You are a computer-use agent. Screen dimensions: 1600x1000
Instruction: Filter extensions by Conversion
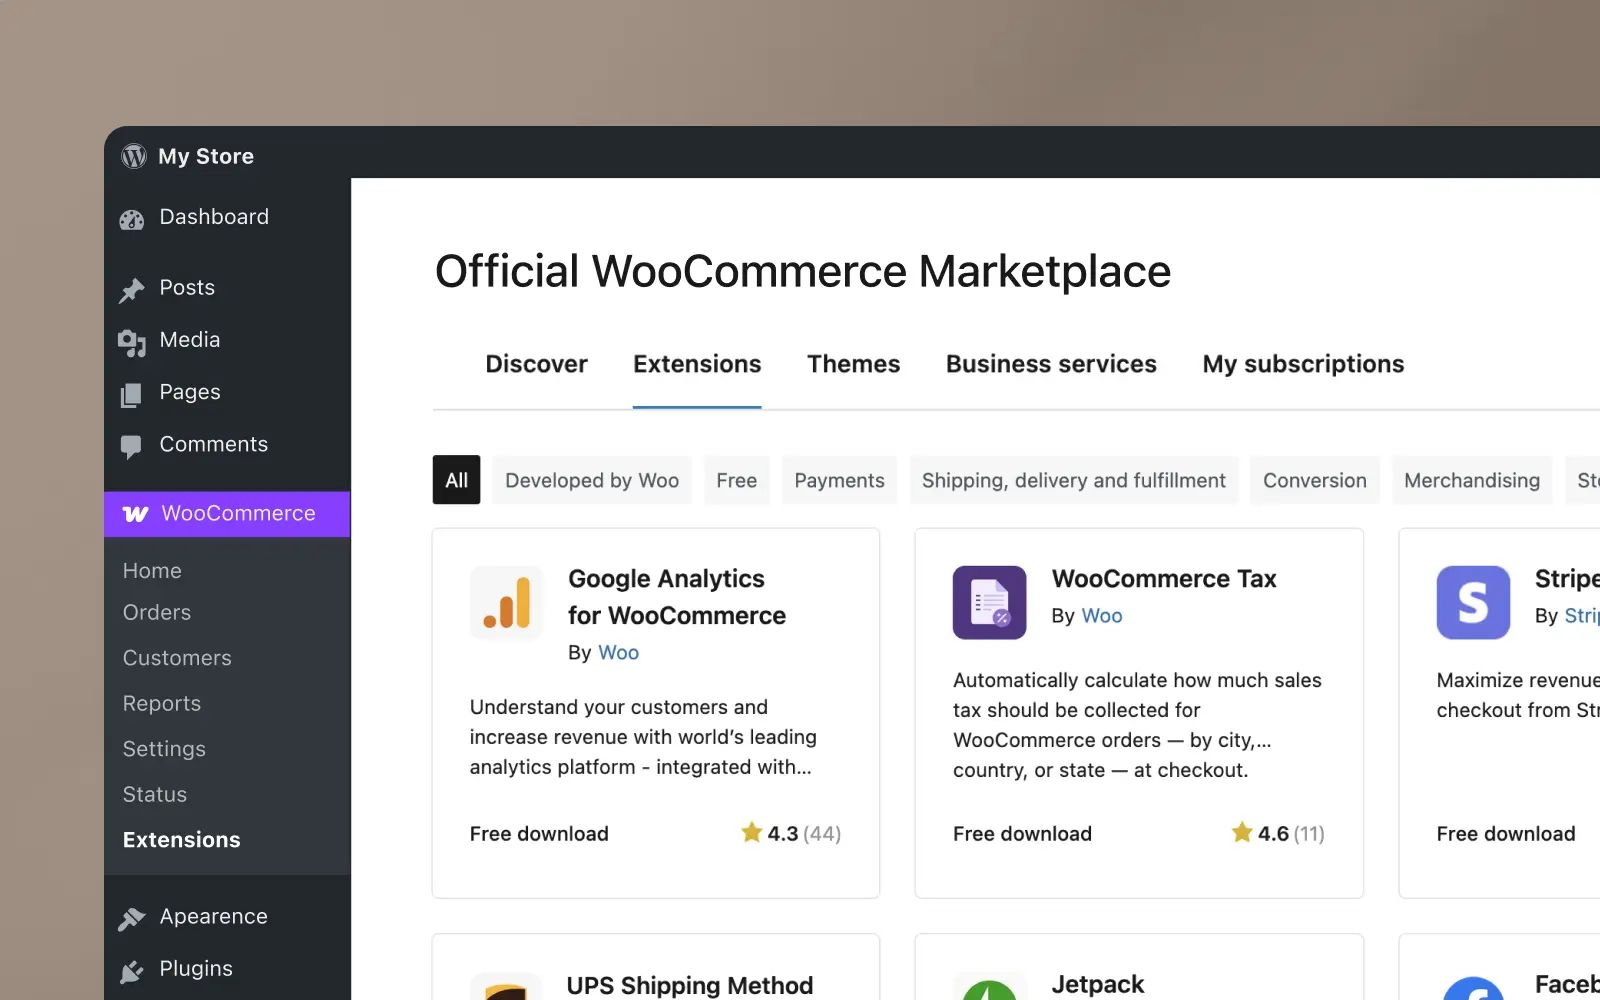pyautogui.click(x=1314, y=480)
